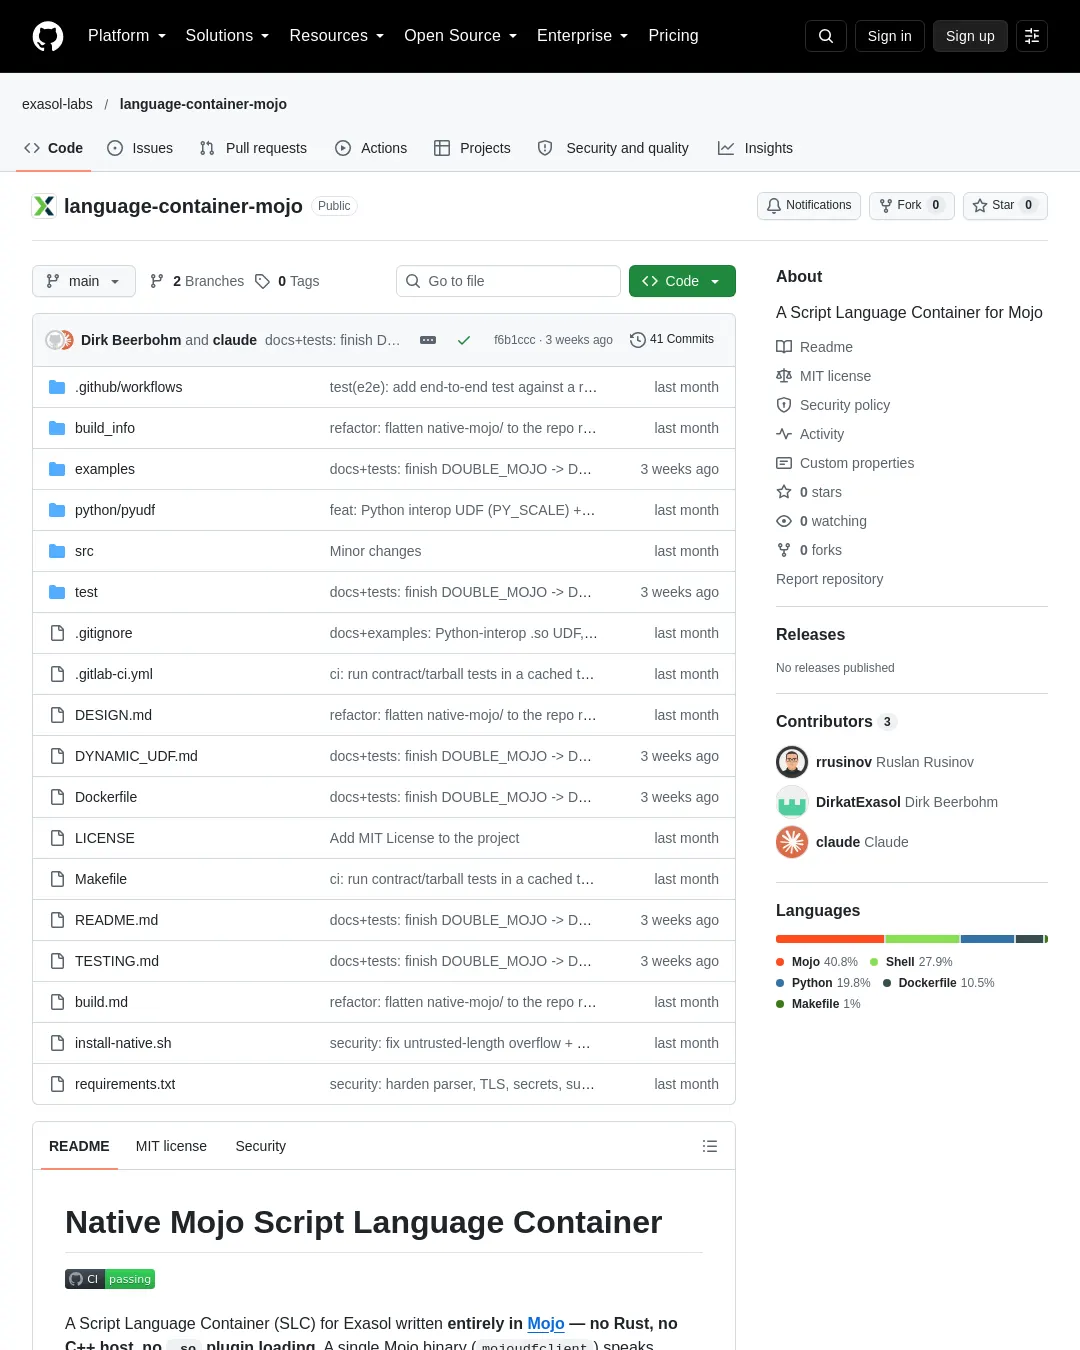
Task: Click the Security policy shield icon
Action: click(x=784, y=405)
